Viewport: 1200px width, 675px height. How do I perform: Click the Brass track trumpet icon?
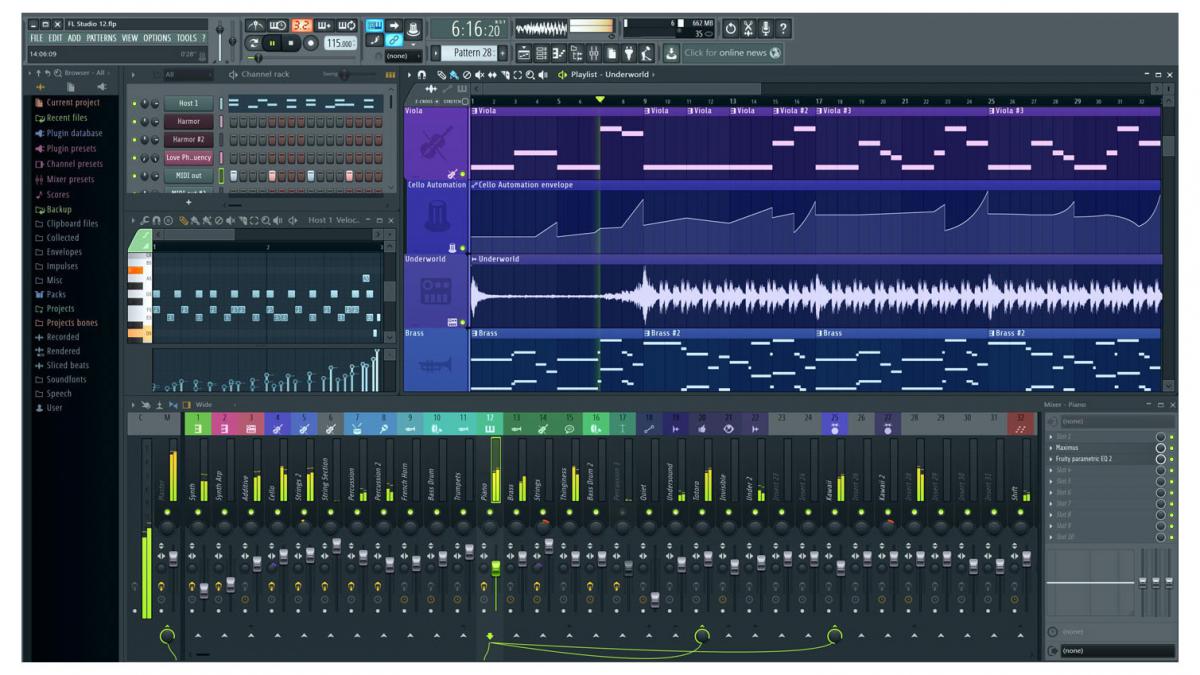[x=437, y=365]
